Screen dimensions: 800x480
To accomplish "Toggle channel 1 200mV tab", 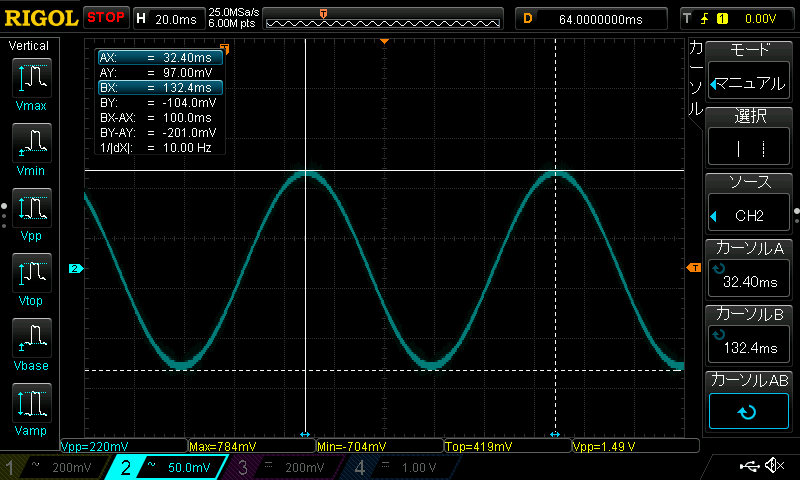I will click(55, 467).
